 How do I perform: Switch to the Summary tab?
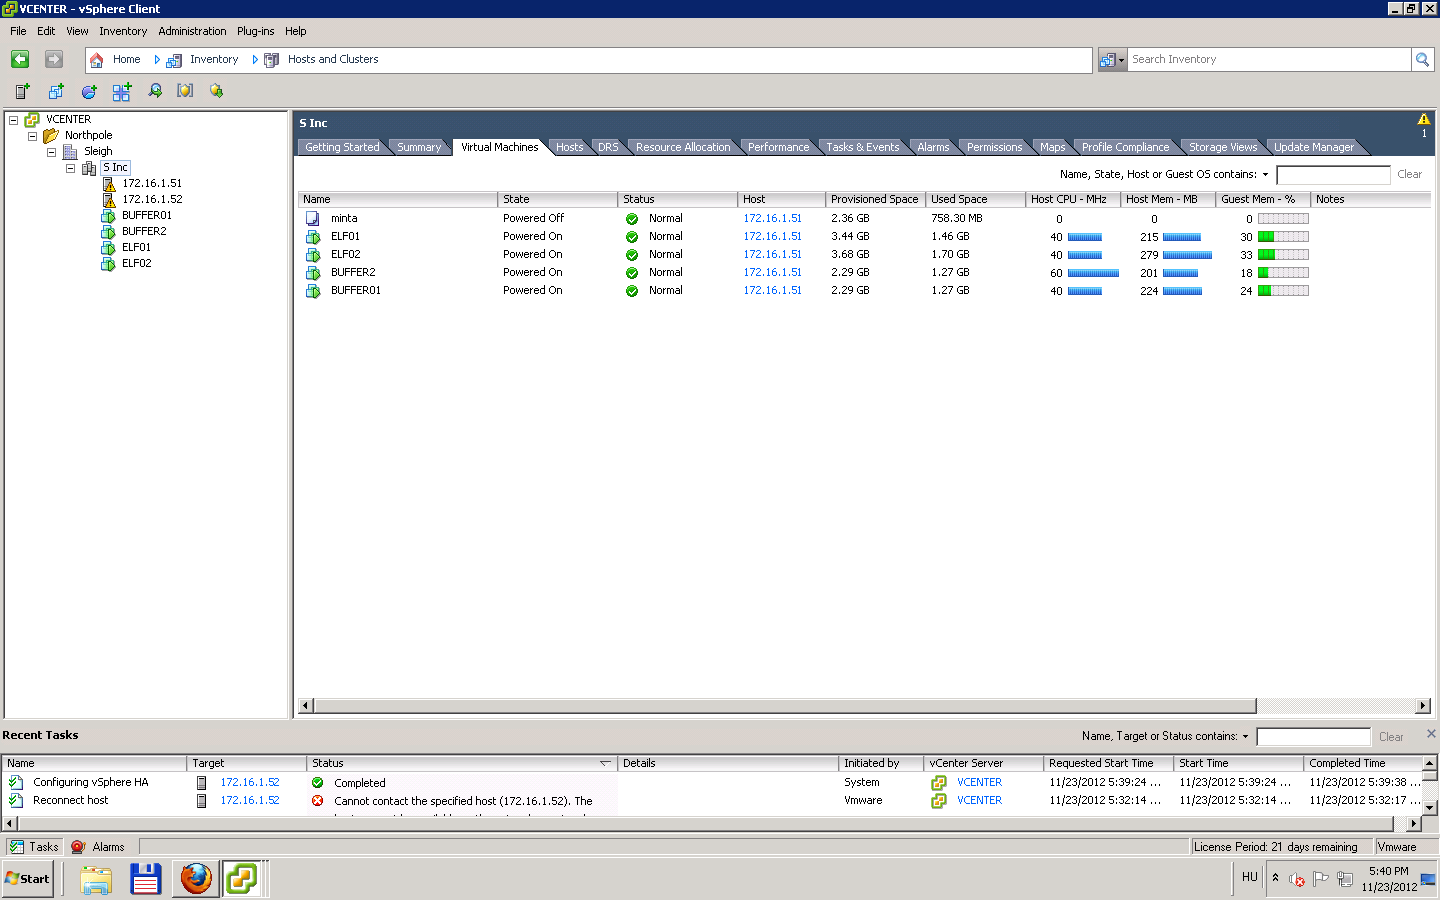[x=418, y=147]
